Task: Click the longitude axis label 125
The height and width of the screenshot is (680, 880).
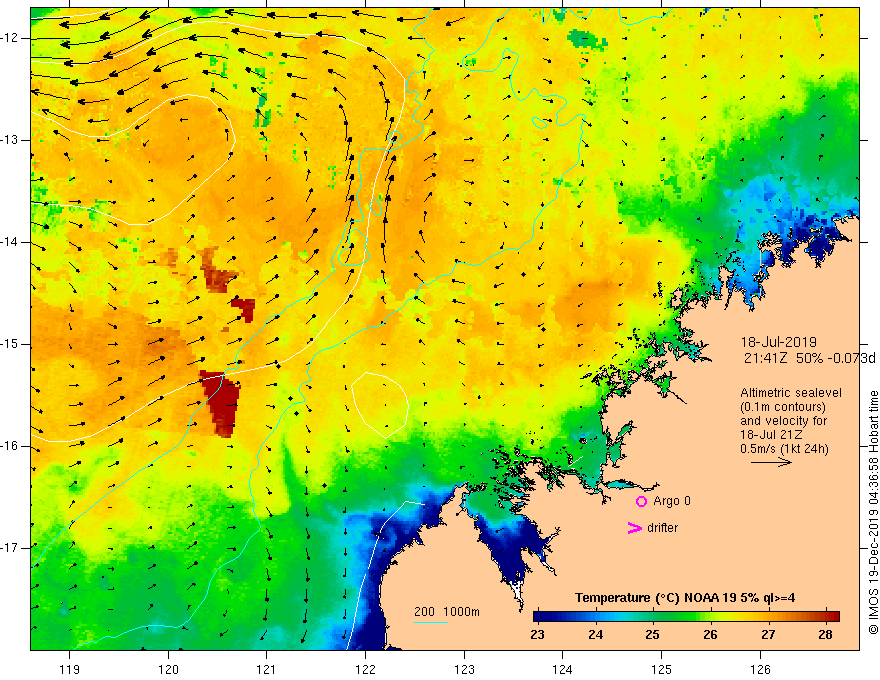Action: coord(662,669)
